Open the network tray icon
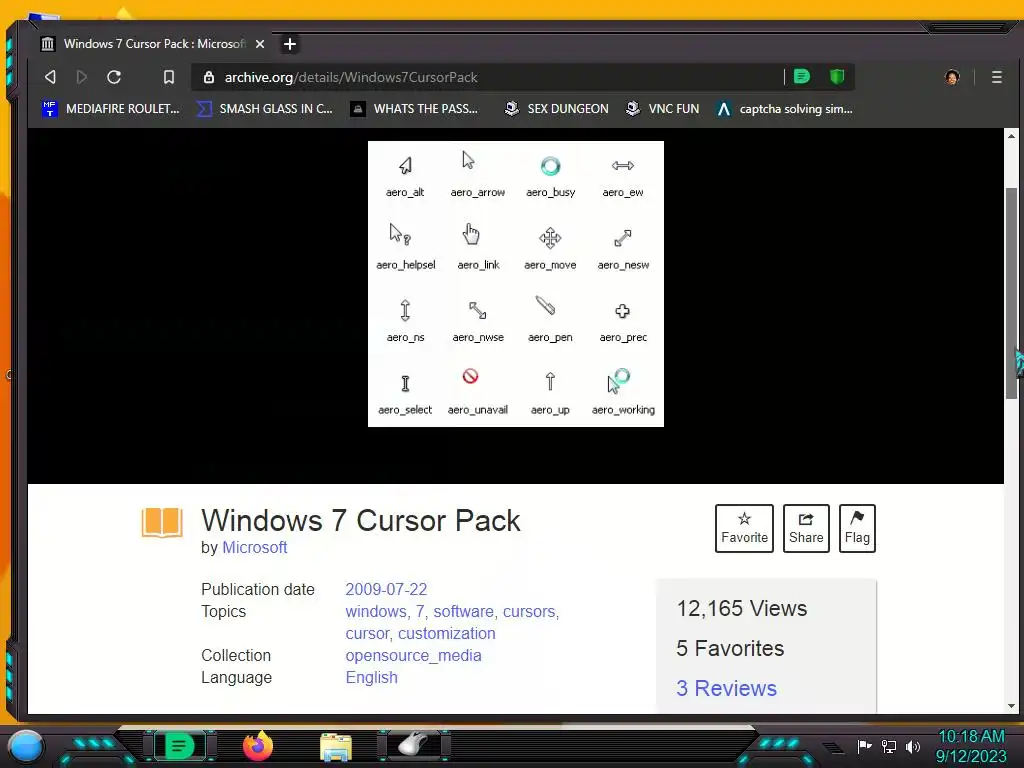1024x768 pixels. [x=888, y=746]
